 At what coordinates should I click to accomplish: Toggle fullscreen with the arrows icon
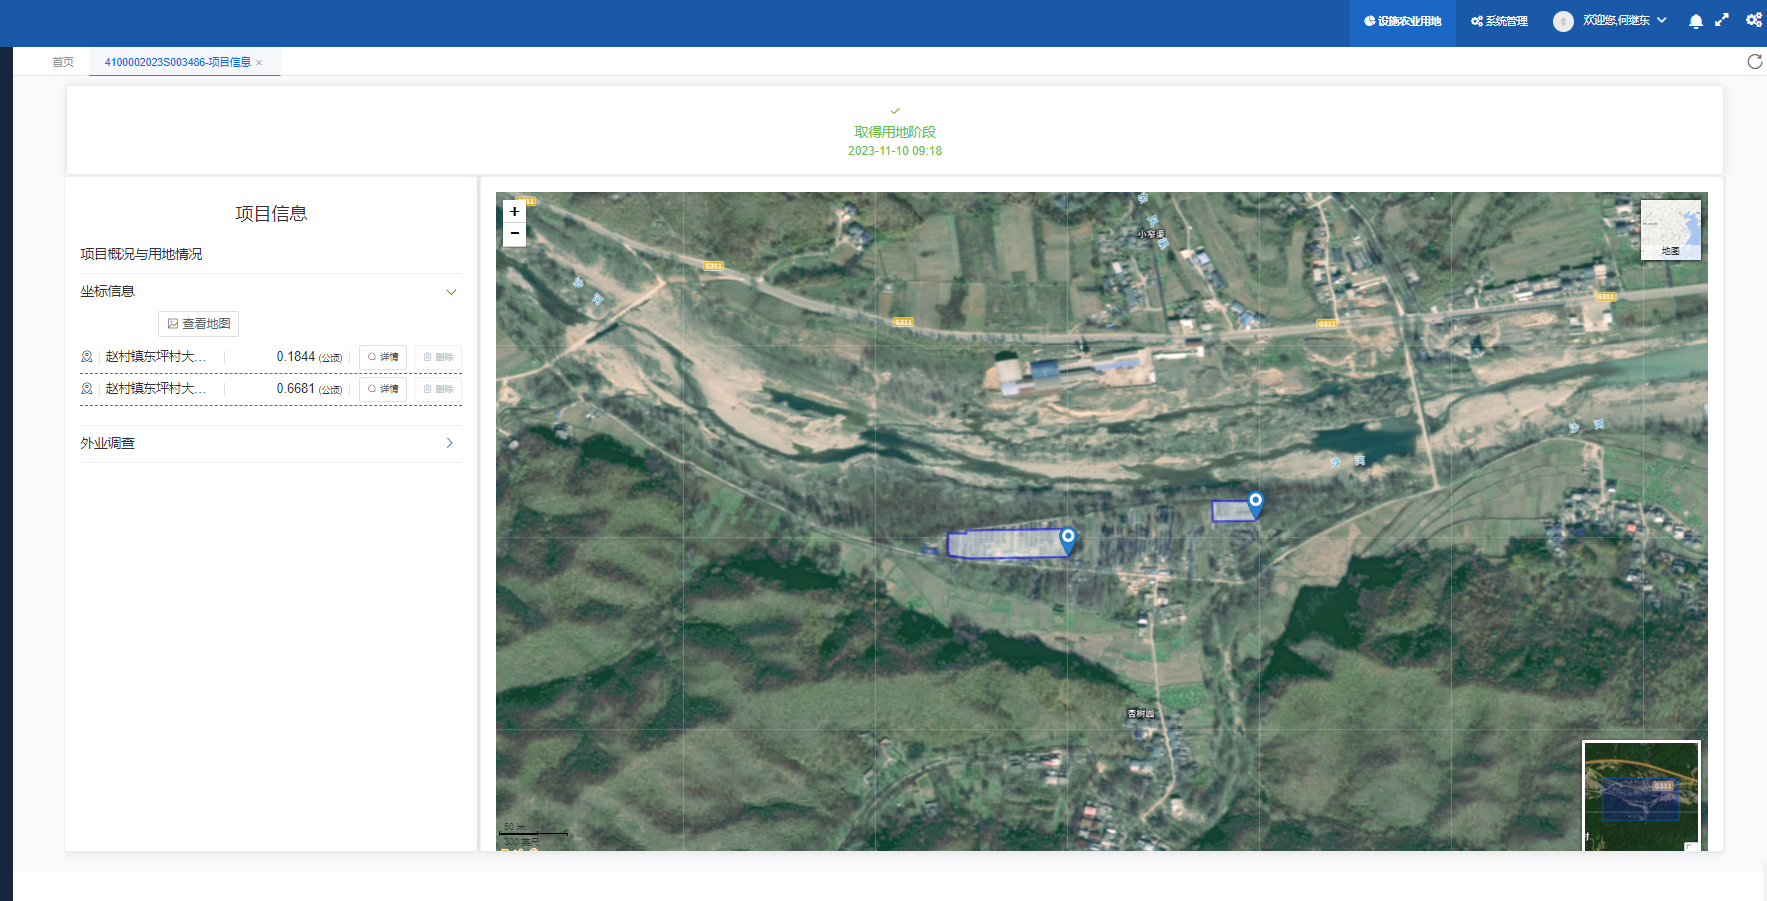pos(1722,20)
